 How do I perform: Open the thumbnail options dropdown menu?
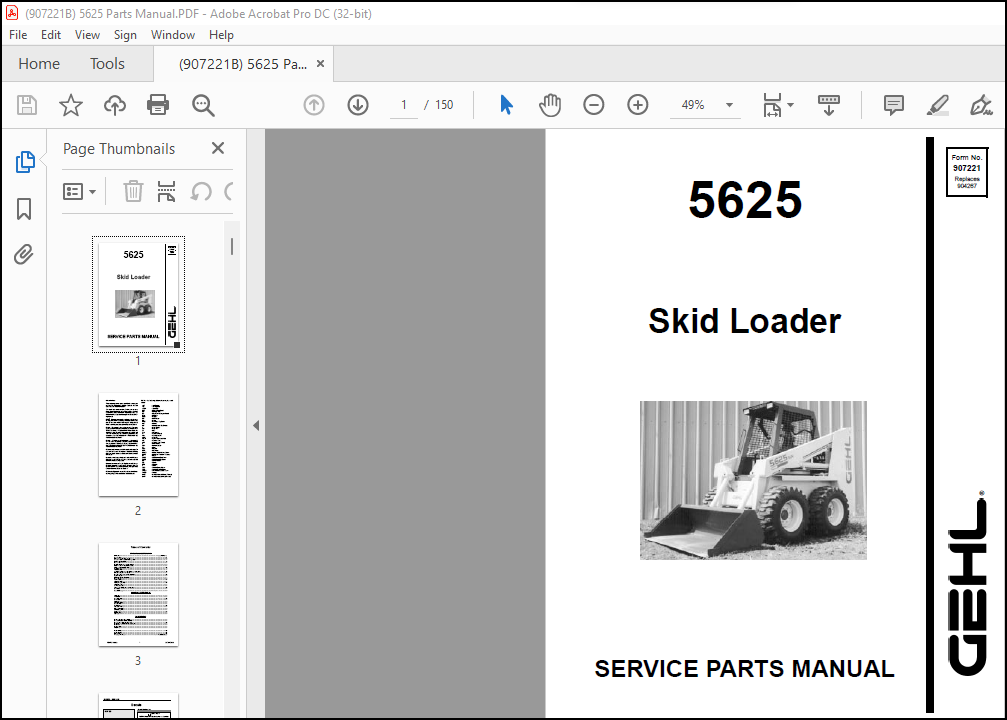tap(79, 191)
